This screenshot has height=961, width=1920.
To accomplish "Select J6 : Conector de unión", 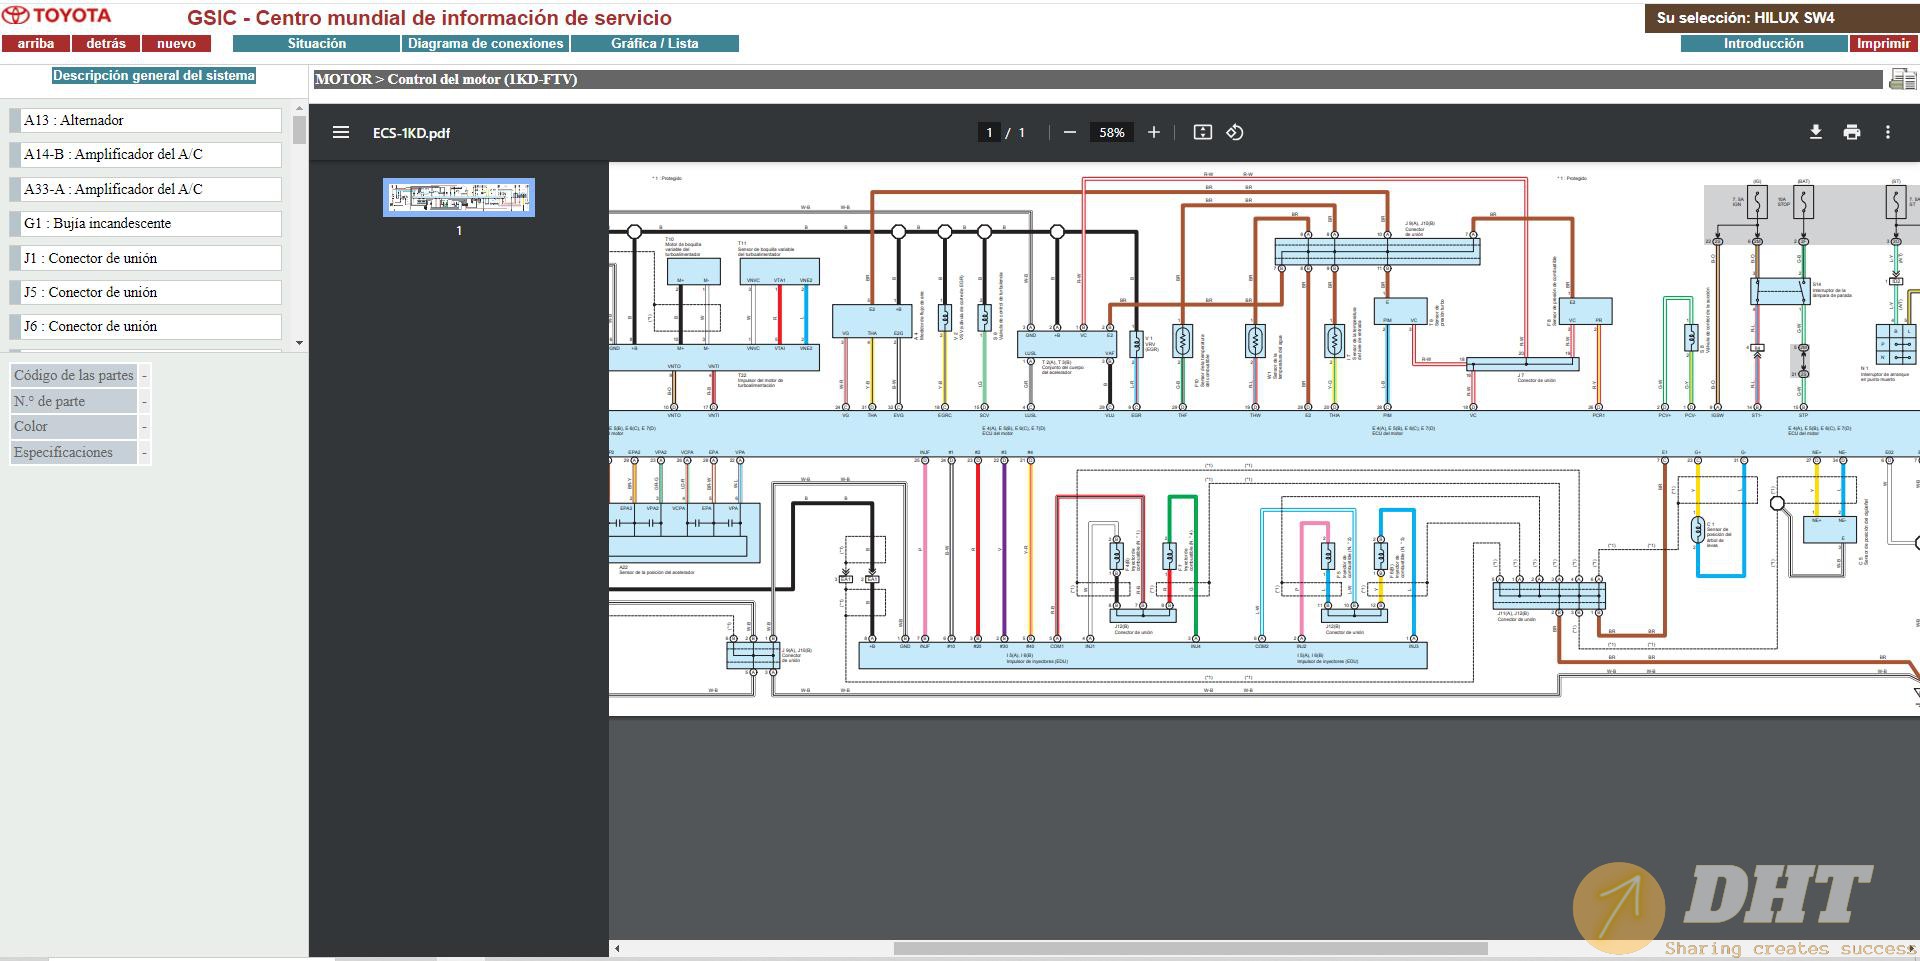I will [x=146, y=327].
